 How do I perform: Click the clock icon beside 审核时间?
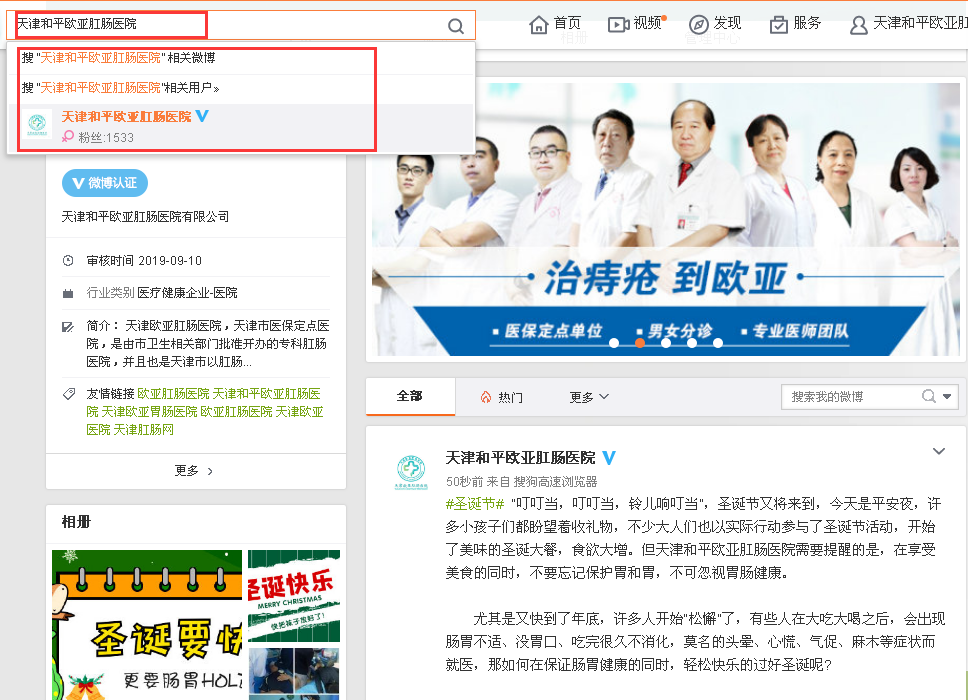coord(68,260)
